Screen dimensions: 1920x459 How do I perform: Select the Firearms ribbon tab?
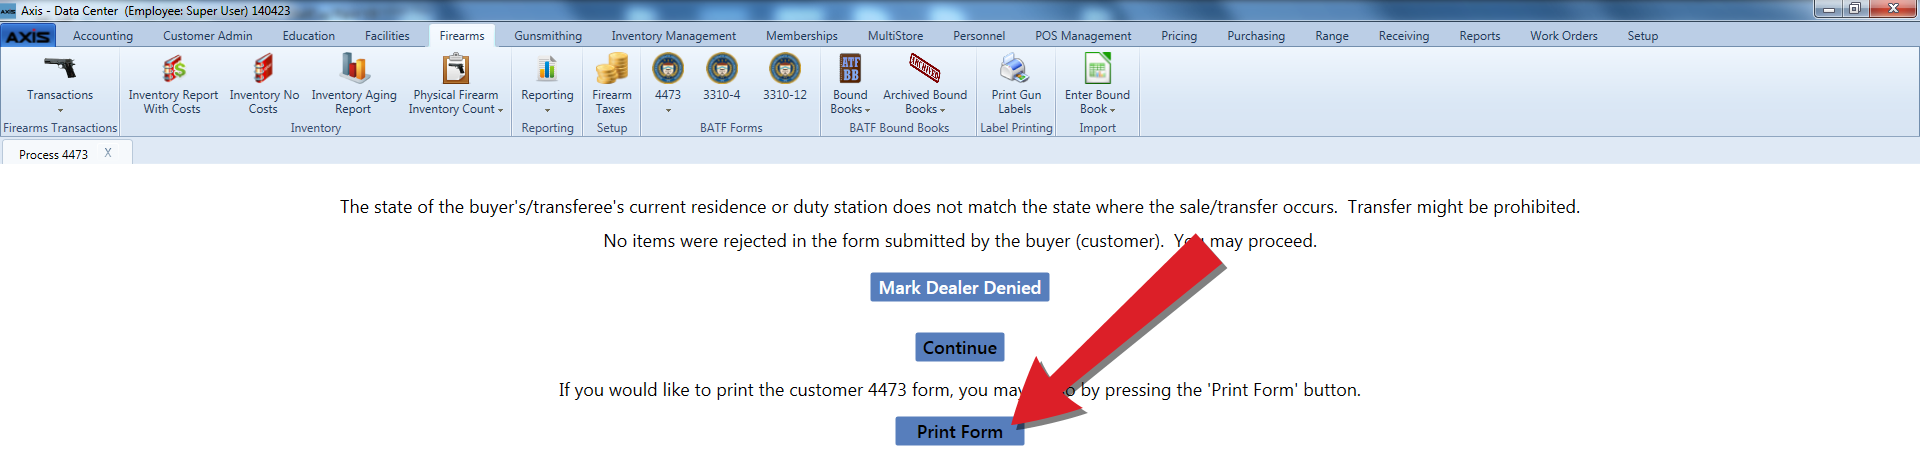pos(462,36)
